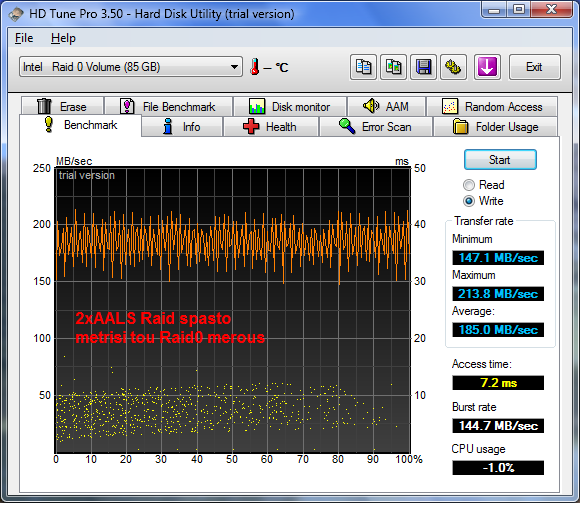Click the HD Tune app icon in title bar

[16, 14]
